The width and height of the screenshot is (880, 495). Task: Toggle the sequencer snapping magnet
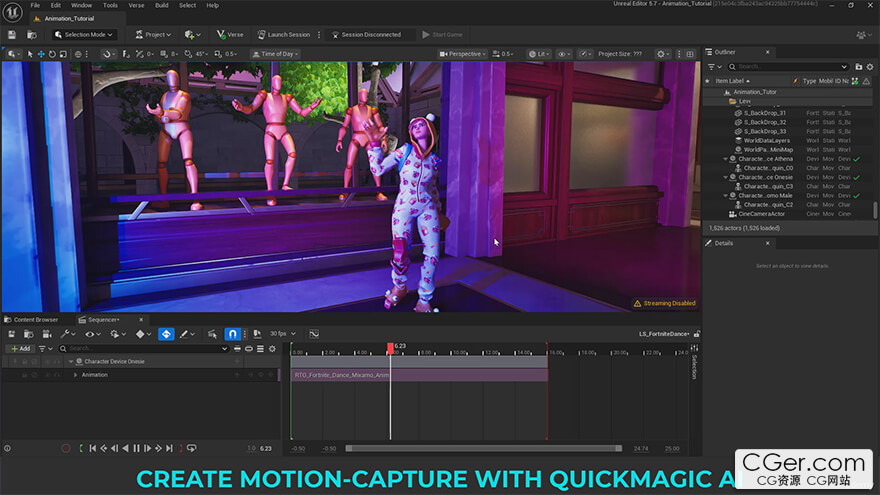(x=232, y=334)
